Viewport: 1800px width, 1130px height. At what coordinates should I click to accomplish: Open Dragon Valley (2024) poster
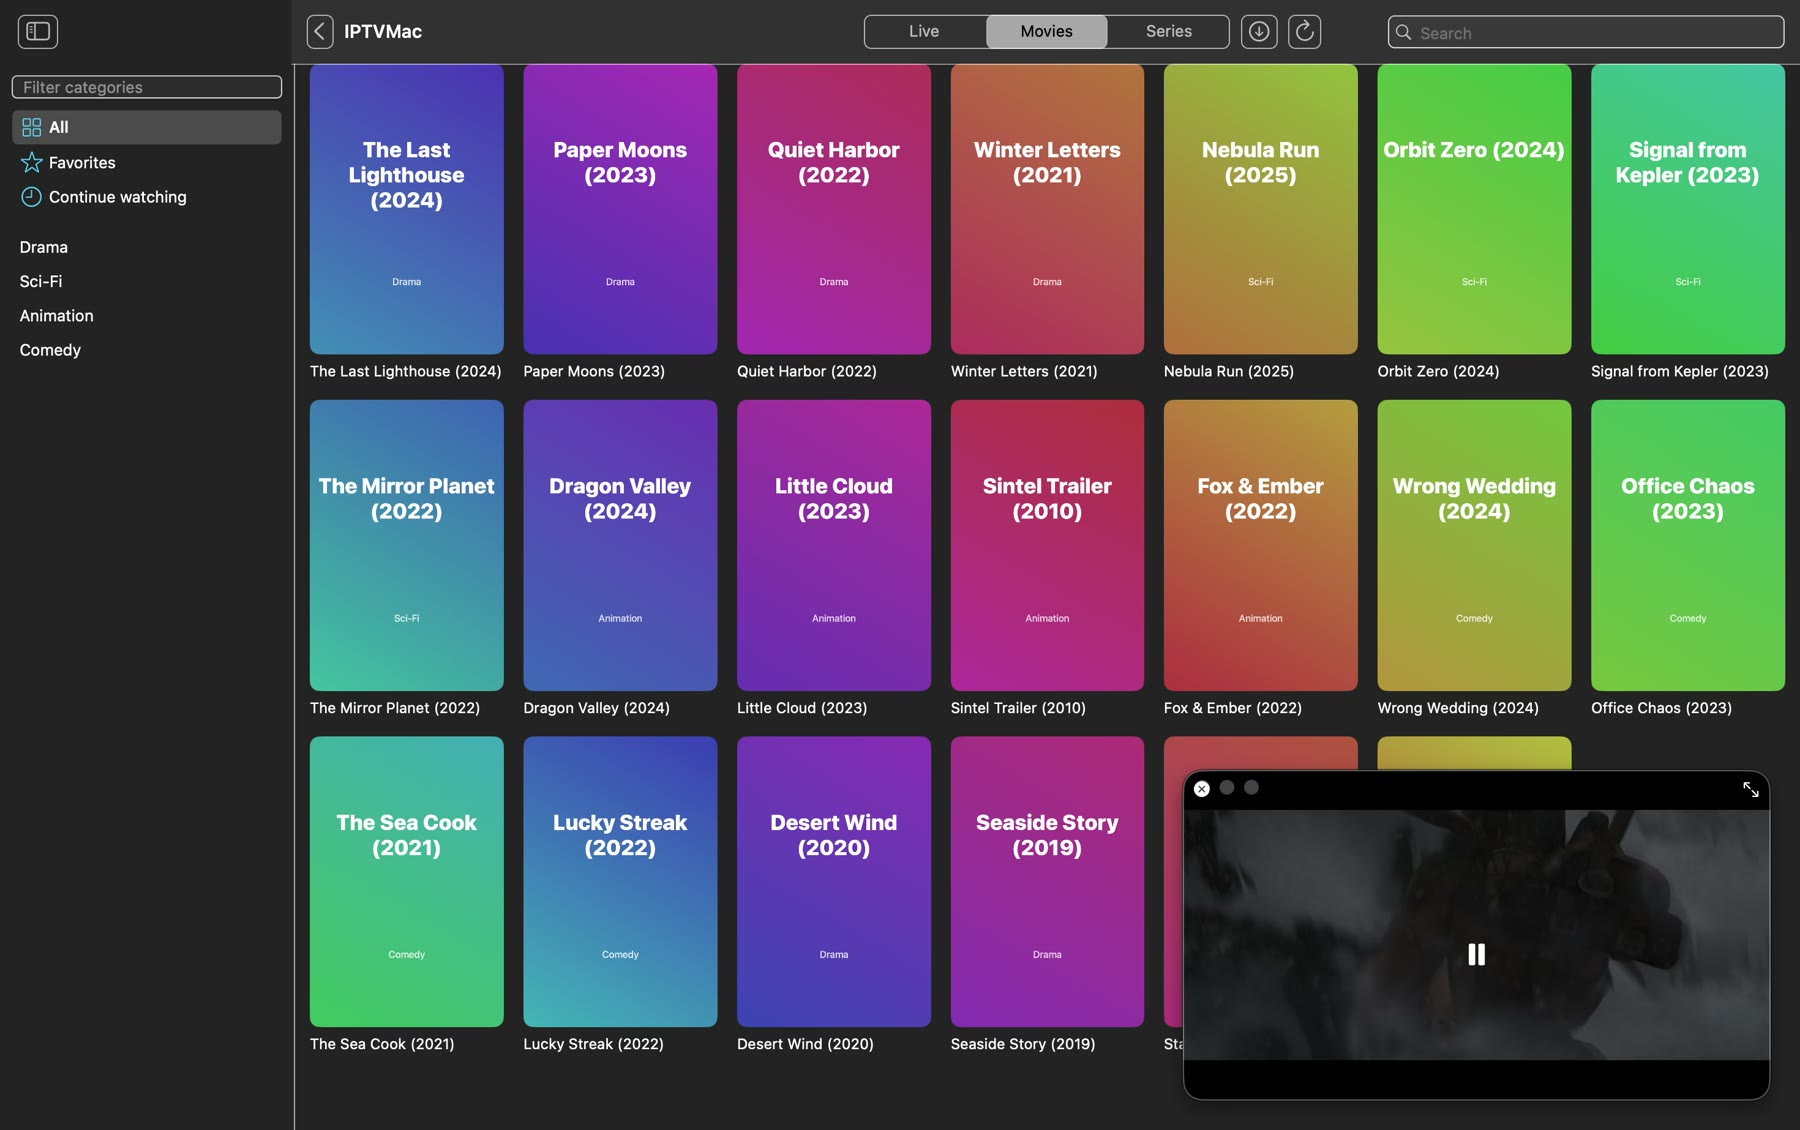620,545
